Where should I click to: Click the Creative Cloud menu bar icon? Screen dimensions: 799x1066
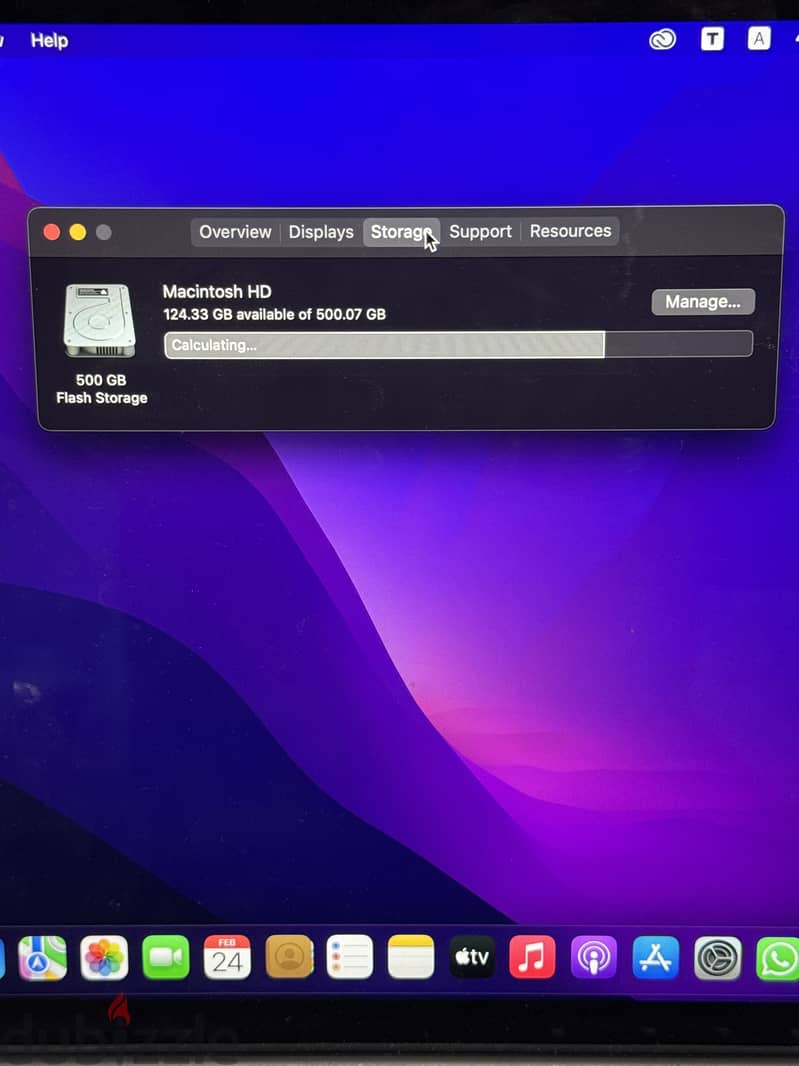[x=662, y=39]
